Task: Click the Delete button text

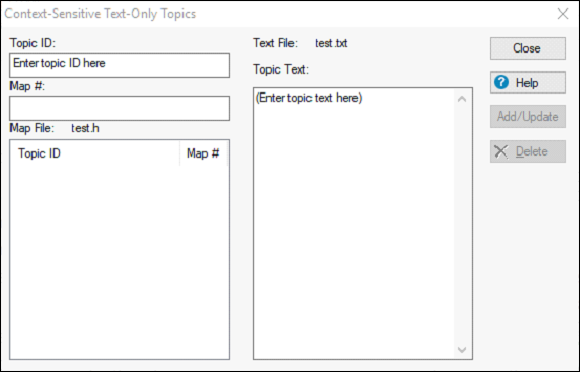Action: [532, 151]
